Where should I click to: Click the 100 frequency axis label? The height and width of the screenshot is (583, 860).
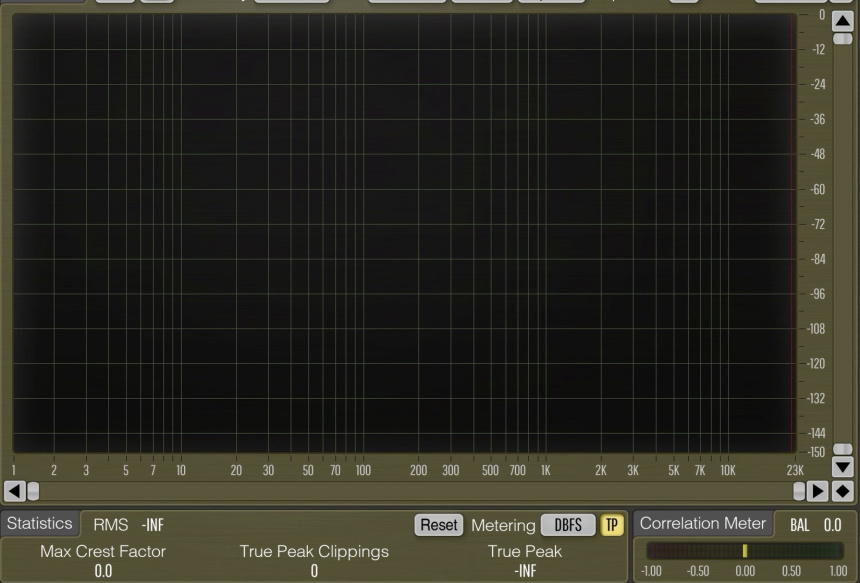tap(363, 470)
